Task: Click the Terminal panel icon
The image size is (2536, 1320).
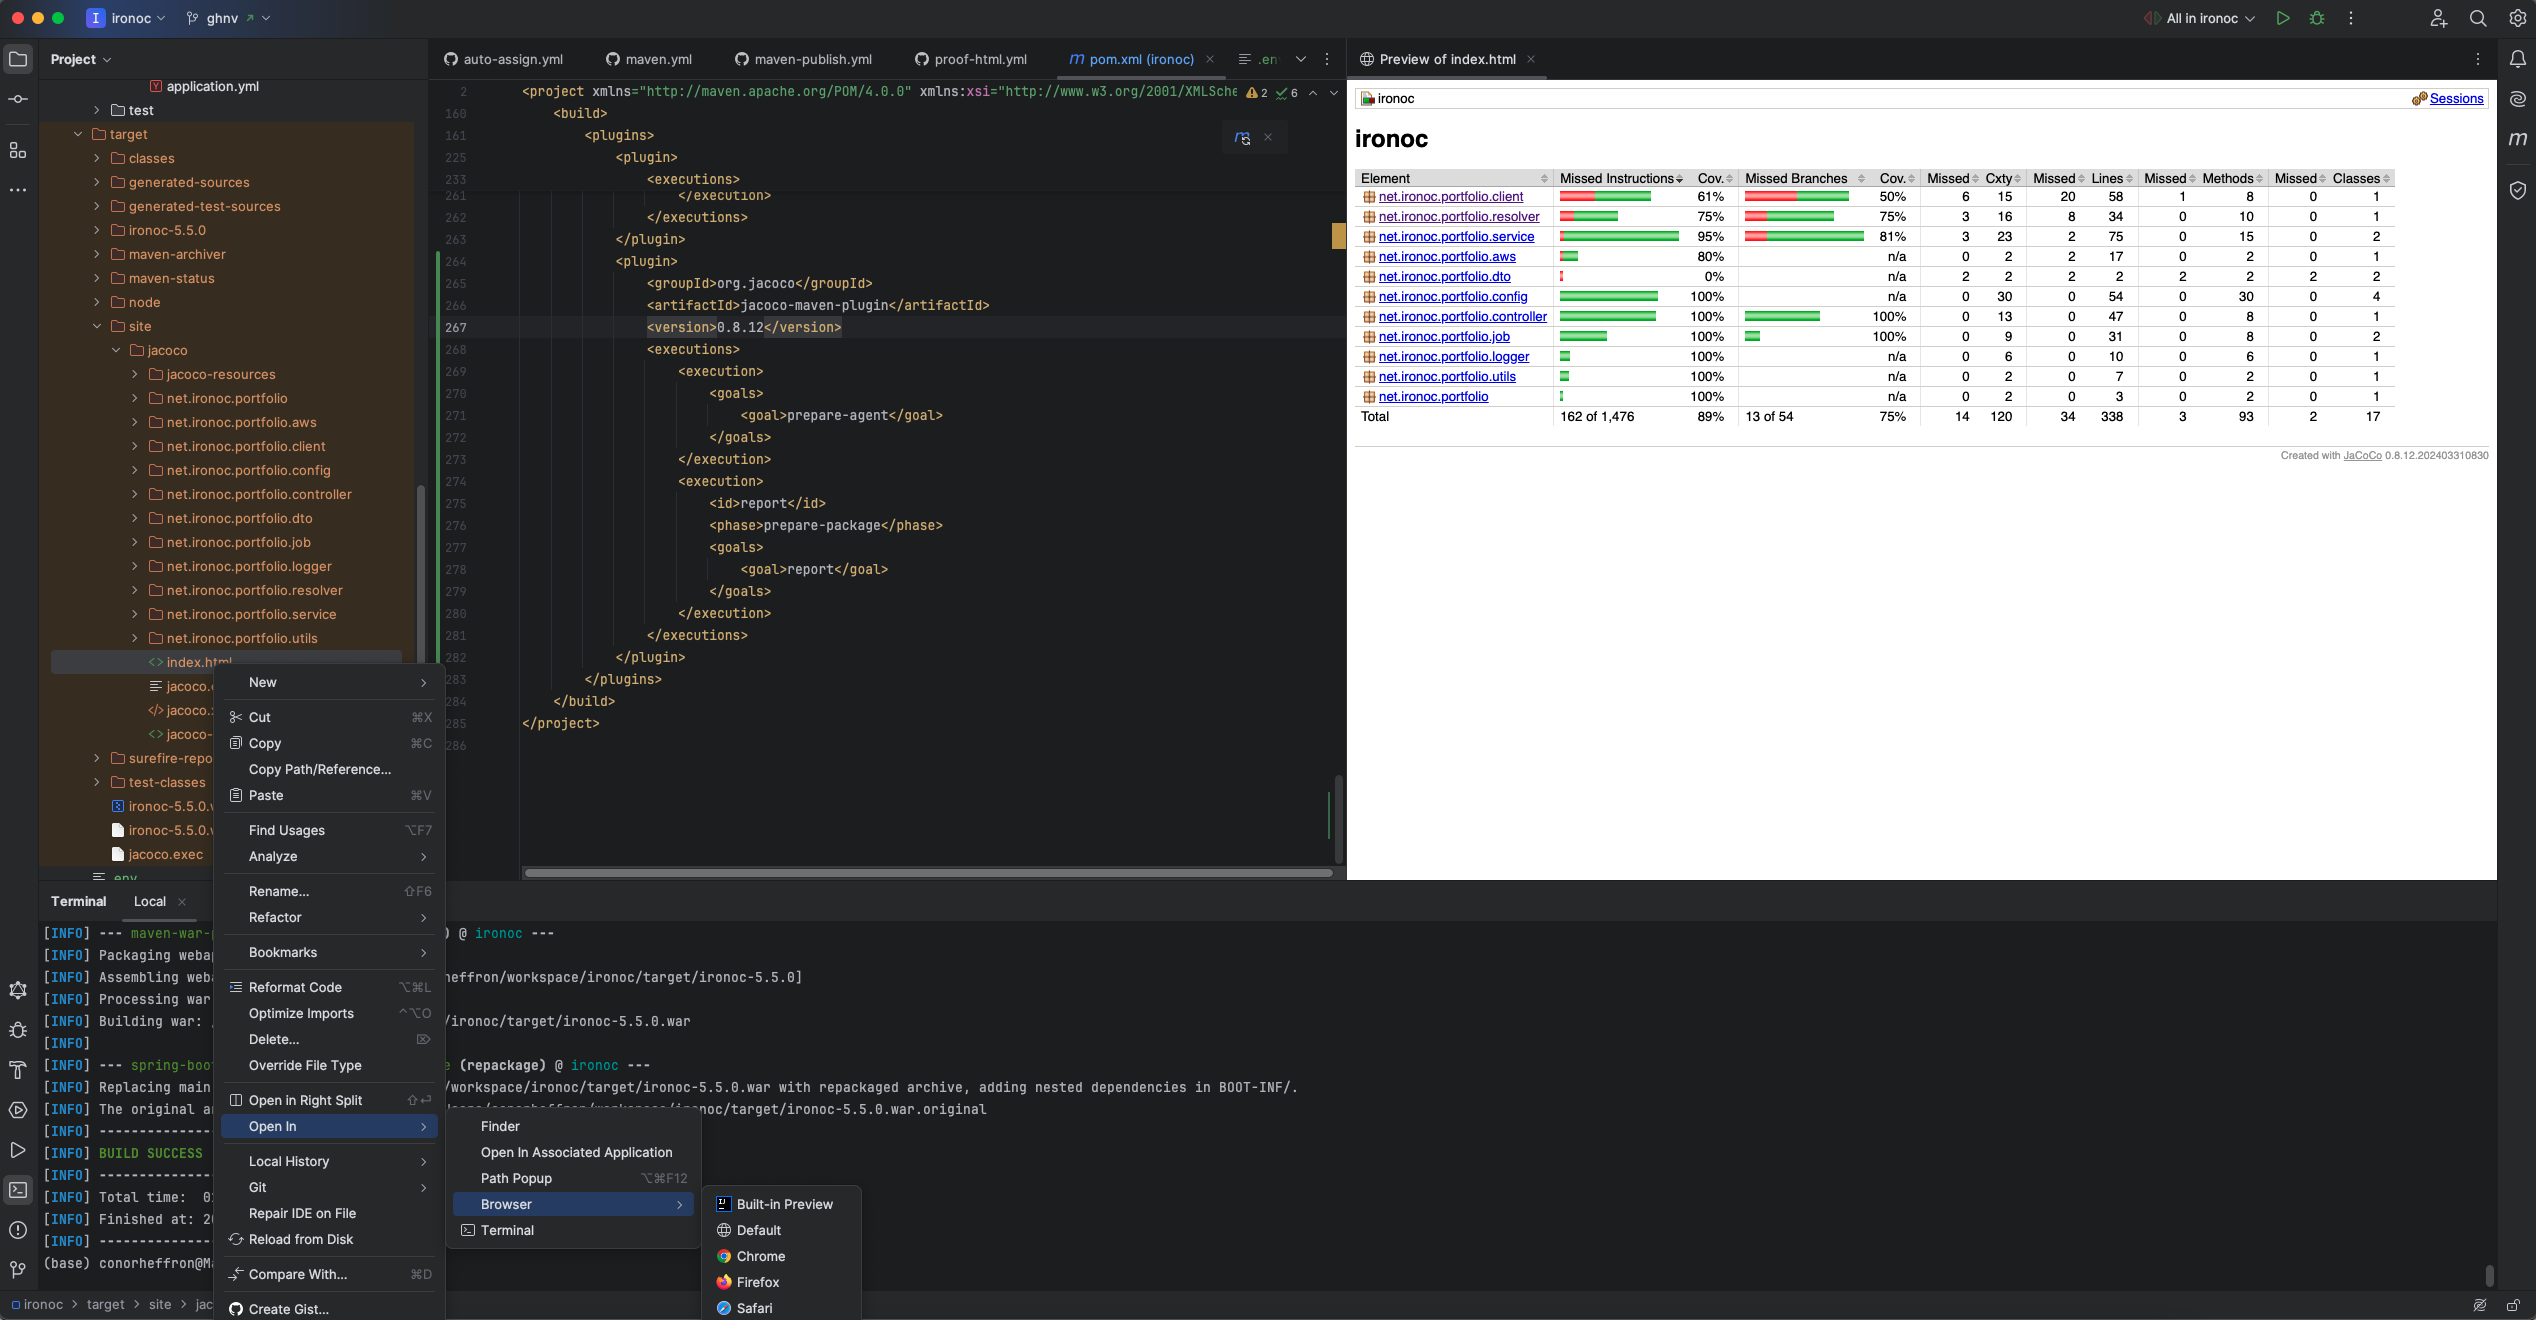Action: [18, 1193]
